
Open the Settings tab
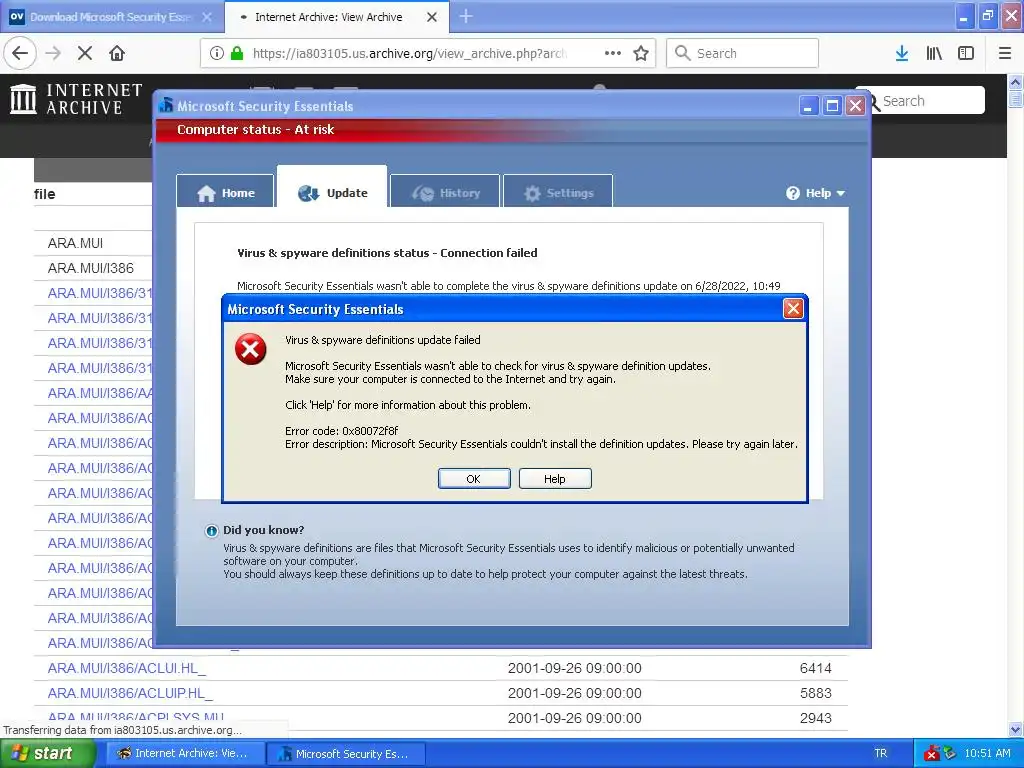pyautogui.click(x=558, y=193)
